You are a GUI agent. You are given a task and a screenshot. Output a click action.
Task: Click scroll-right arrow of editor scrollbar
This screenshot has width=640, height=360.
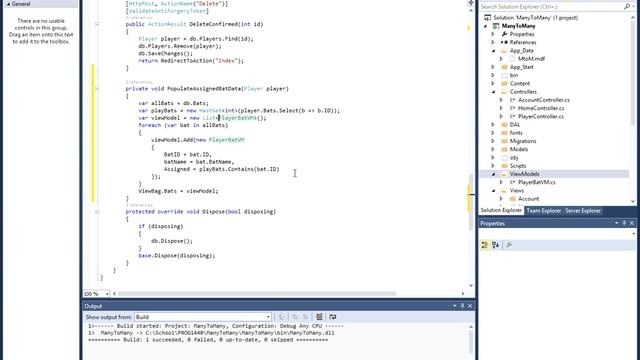pos(463,293)
